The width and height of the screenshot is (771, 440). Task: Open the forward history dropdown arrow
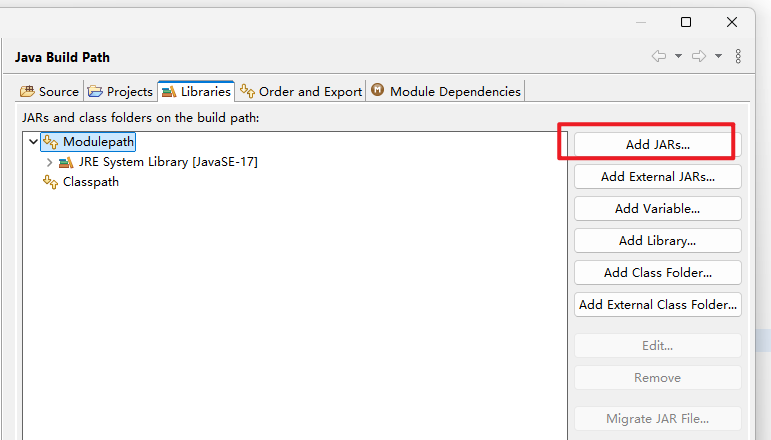[x=718, y=56]
